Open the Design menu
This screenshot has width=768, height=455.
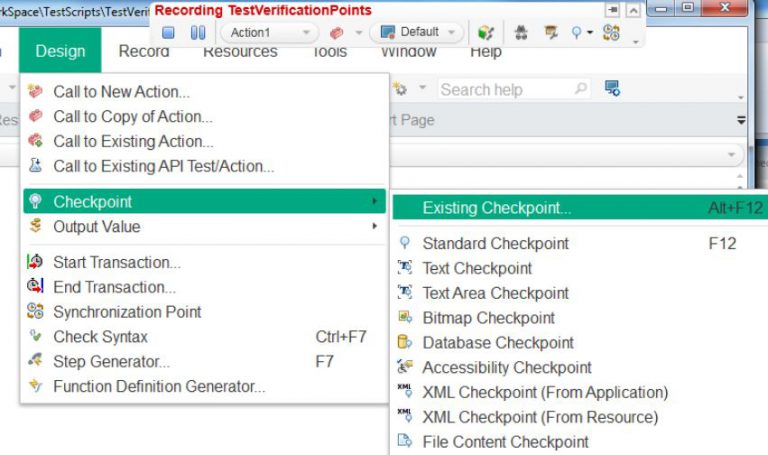(60, 51)
